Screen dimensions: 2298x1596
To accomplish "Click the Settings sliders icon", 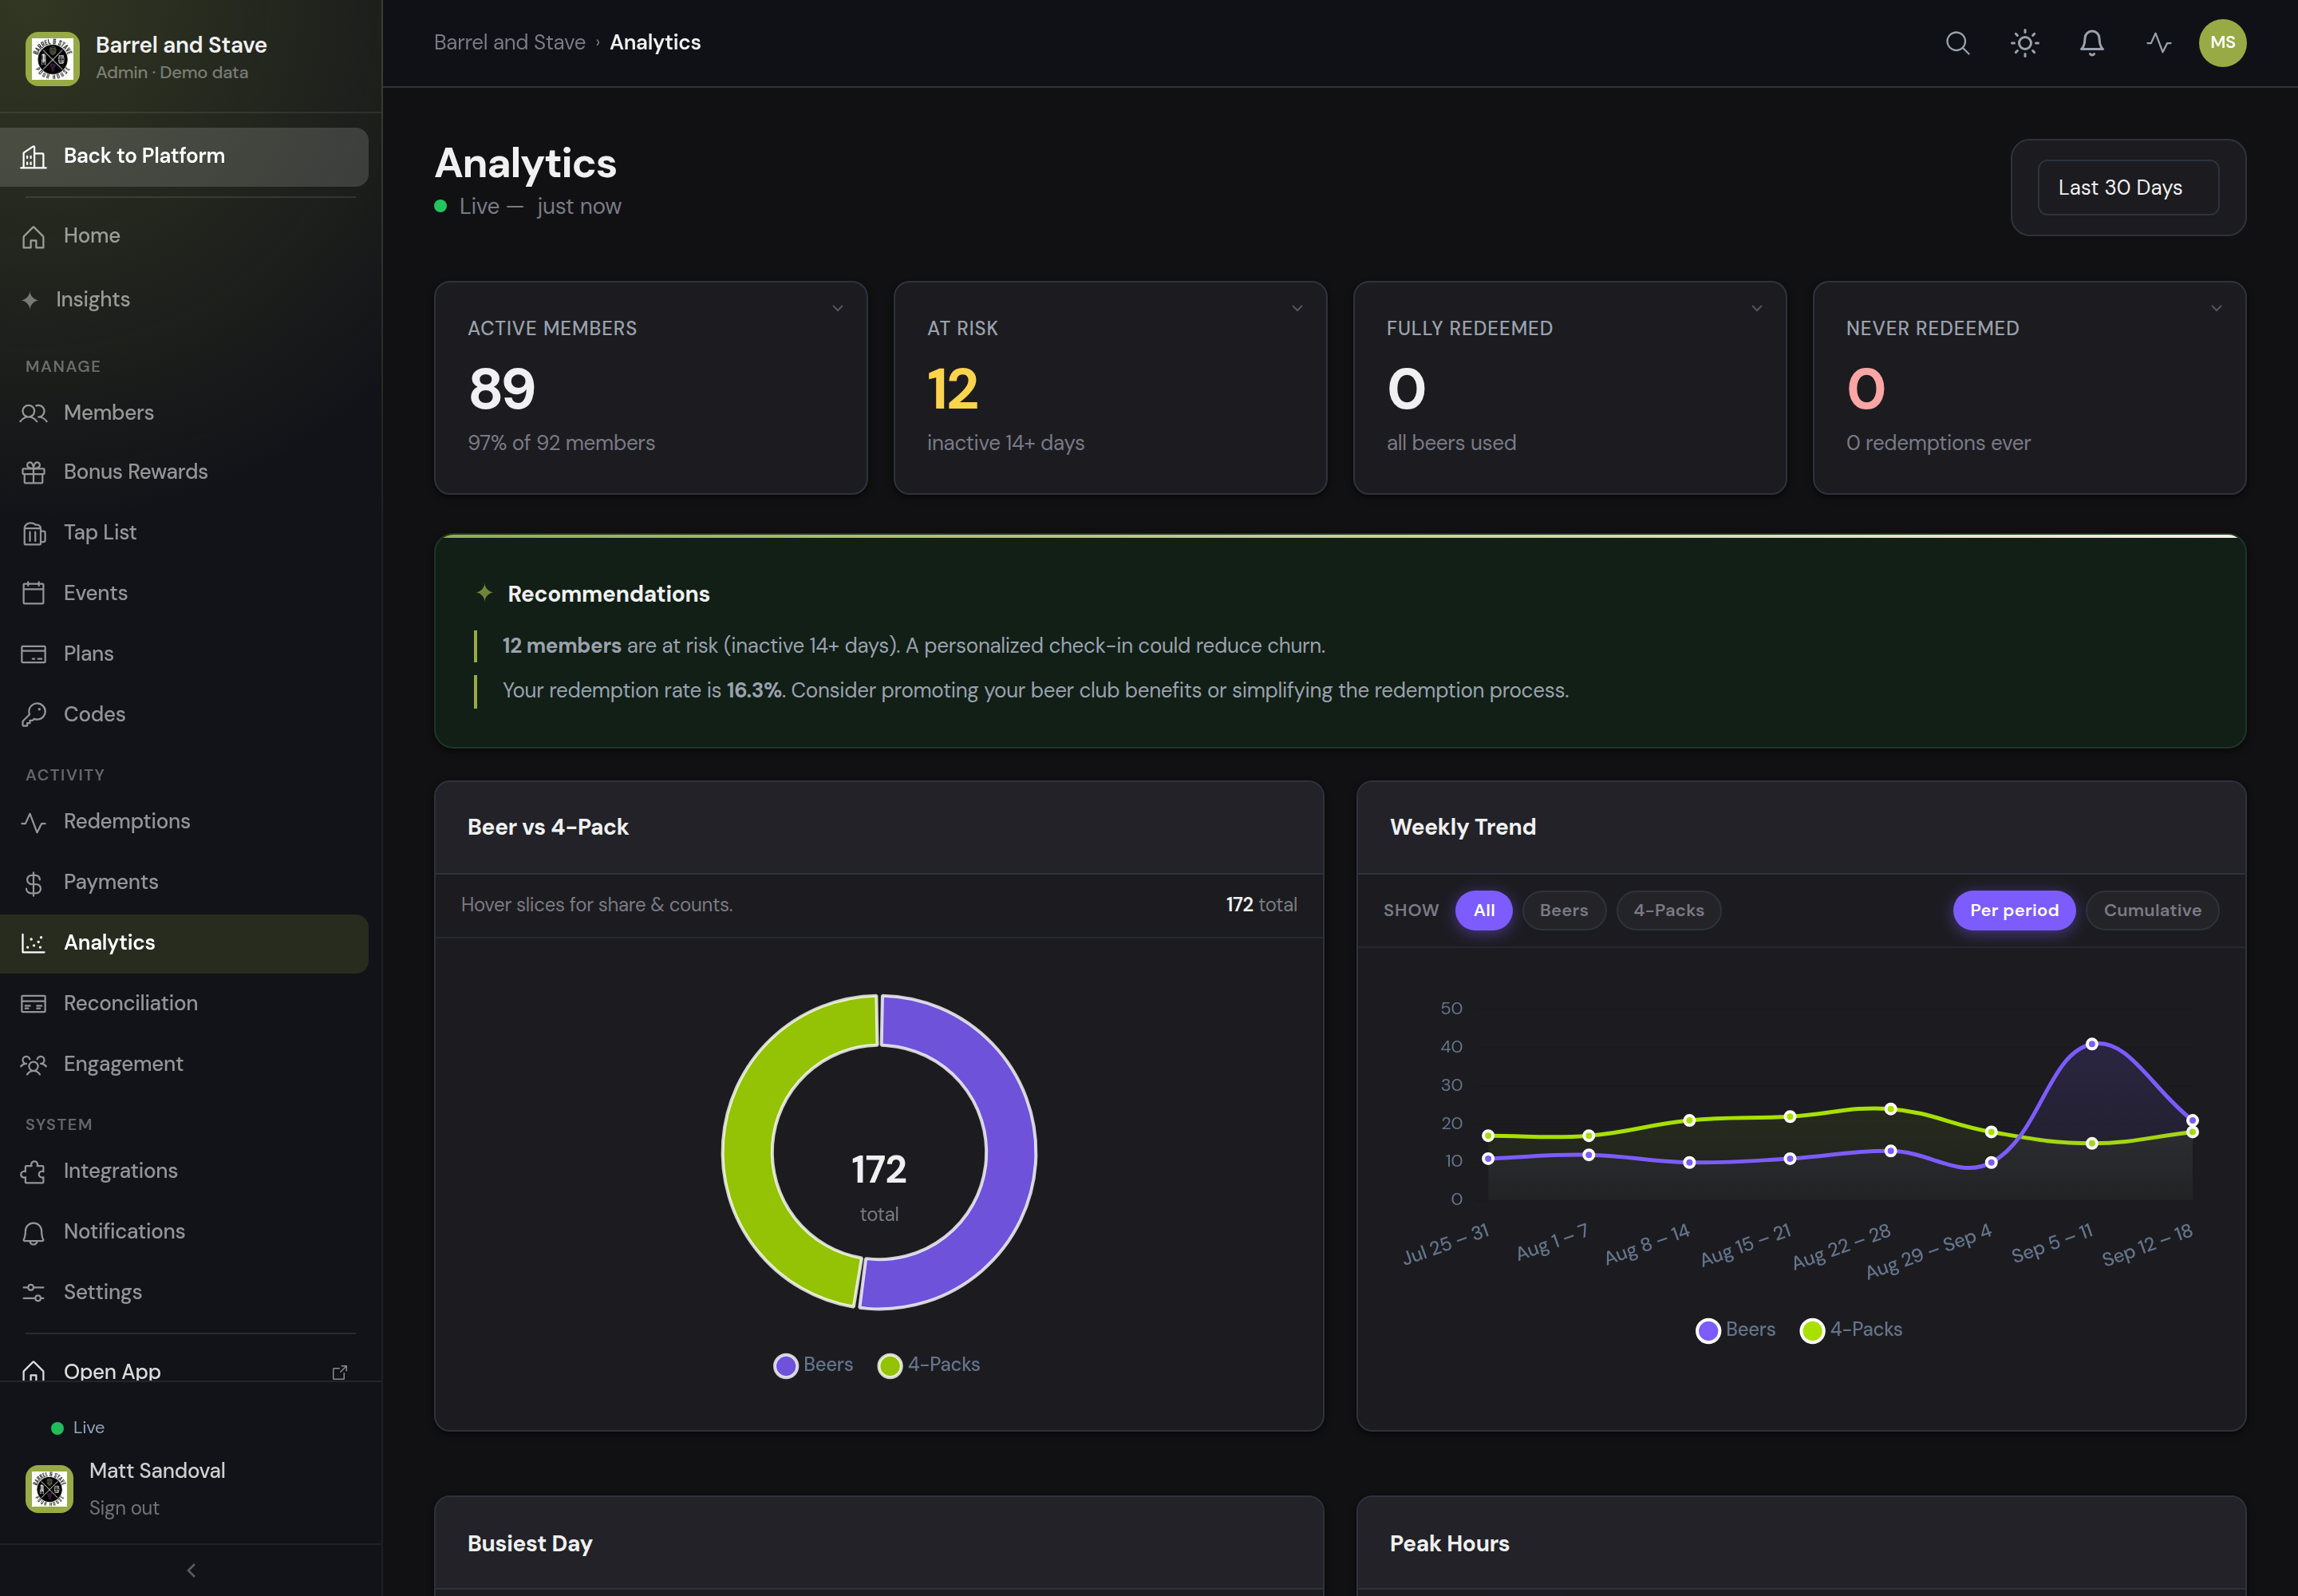I will 34,1293.
